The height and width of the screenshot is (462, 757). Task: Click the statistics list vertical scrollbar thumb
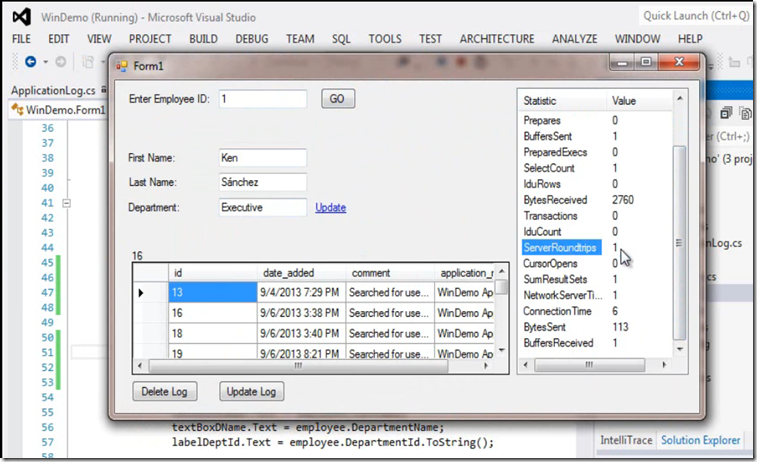679,243
